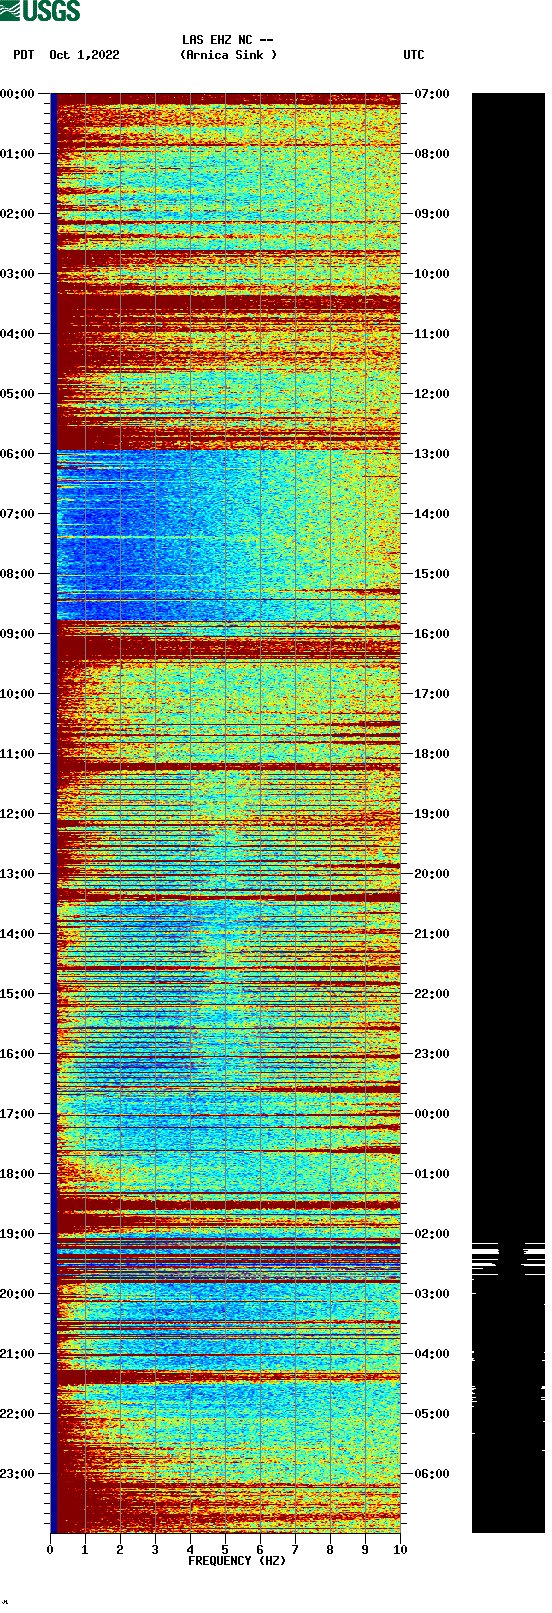Click the 0 Hz frequency tick label
Image resolution: width=552 pixels, height=1613 pixels.
coord(50,1550)
